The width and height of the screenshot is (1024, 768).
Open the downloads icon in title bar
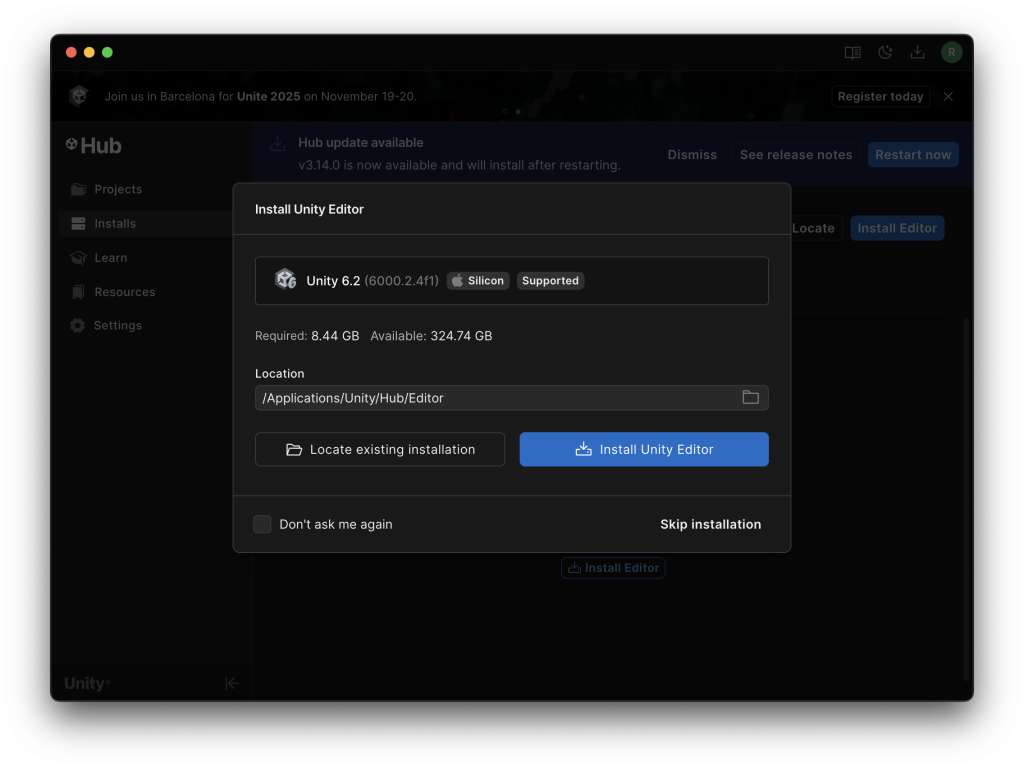coord(918,52)
